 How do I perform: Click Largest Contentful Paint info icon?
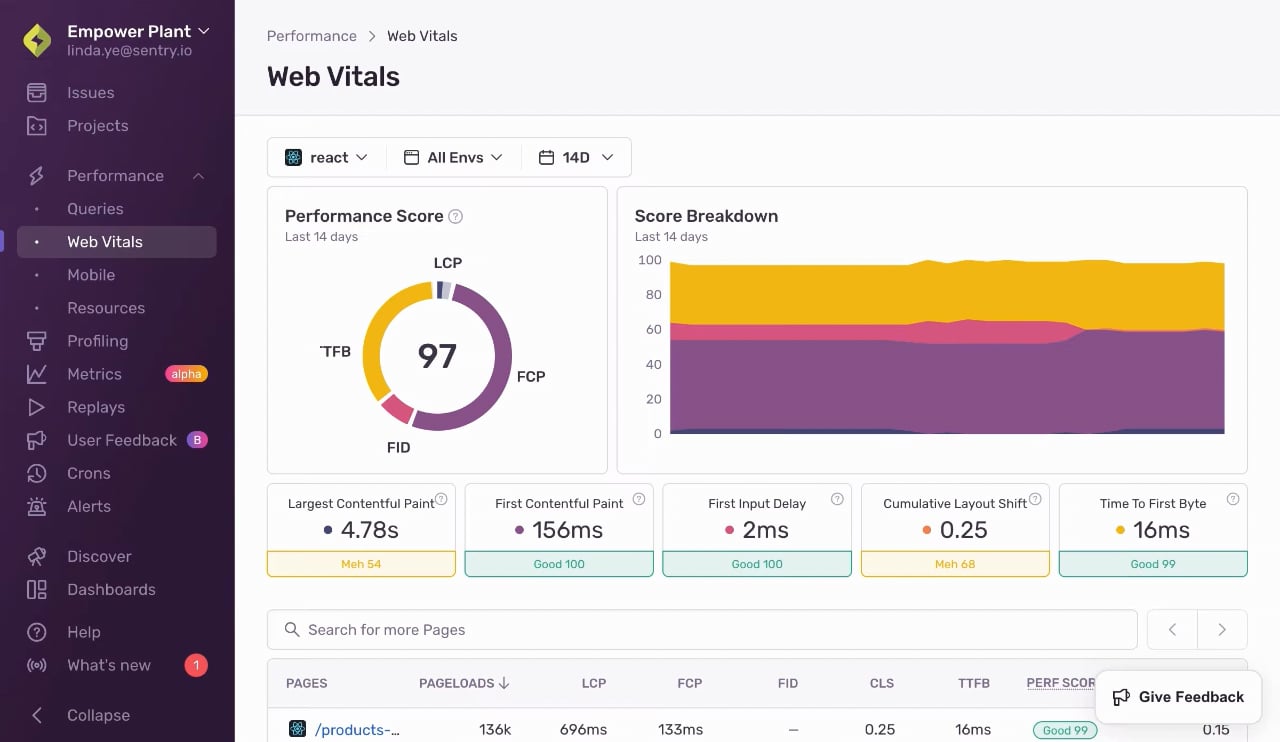(x=441, y=499)
